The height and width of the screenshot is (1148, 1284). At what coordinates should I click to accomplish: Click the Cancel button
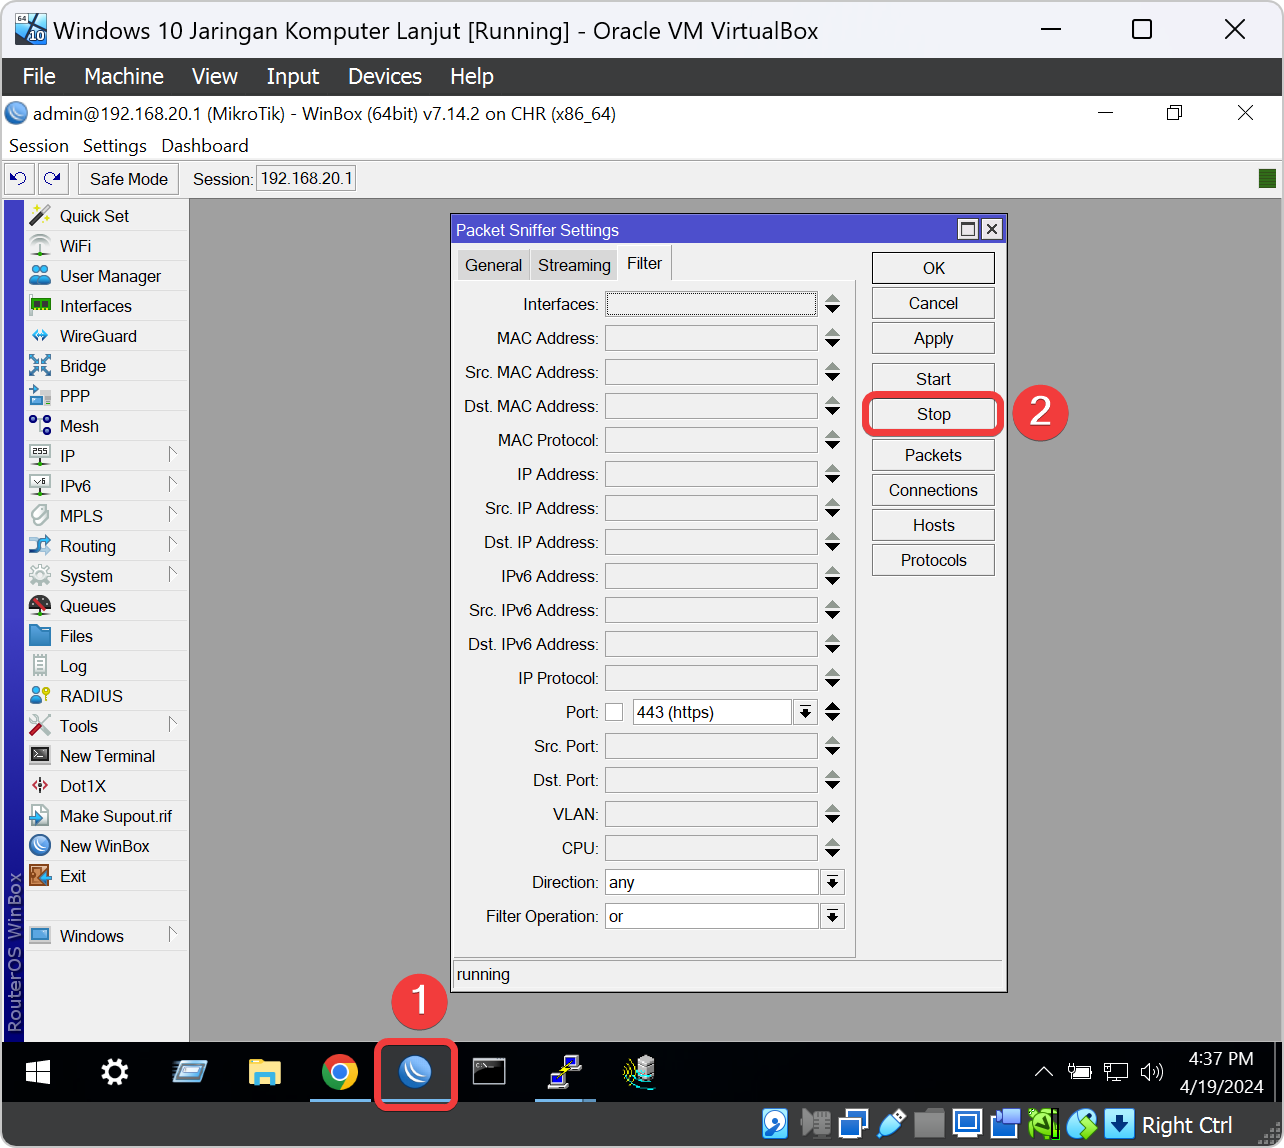click(x=933, y=303)
